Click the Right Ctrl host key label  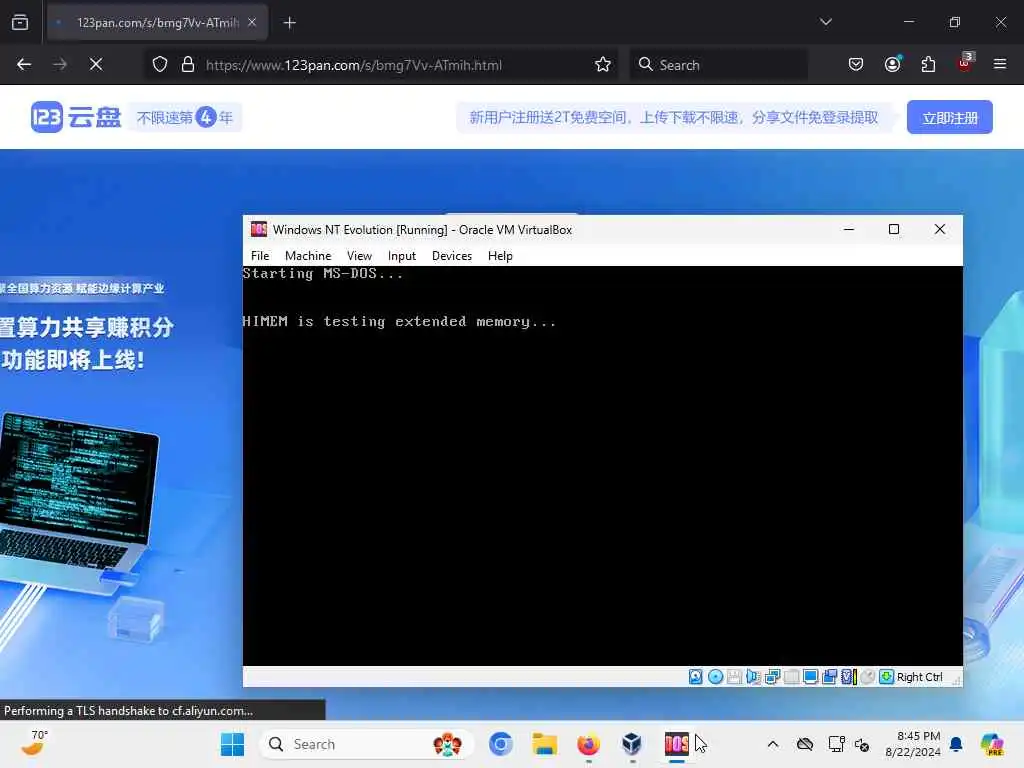[920, 677]
